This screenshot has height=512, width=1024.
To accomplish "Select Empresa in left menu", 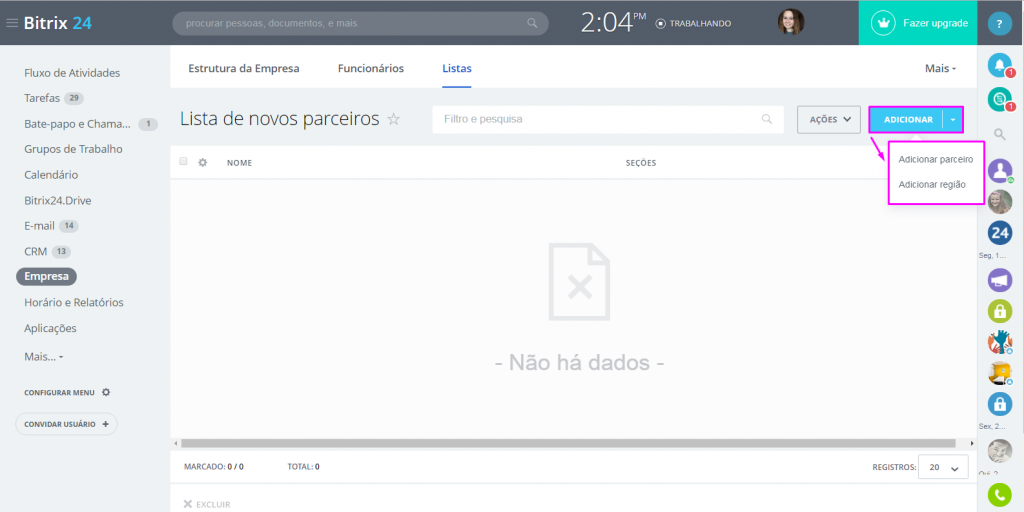I will pos(46,276).
